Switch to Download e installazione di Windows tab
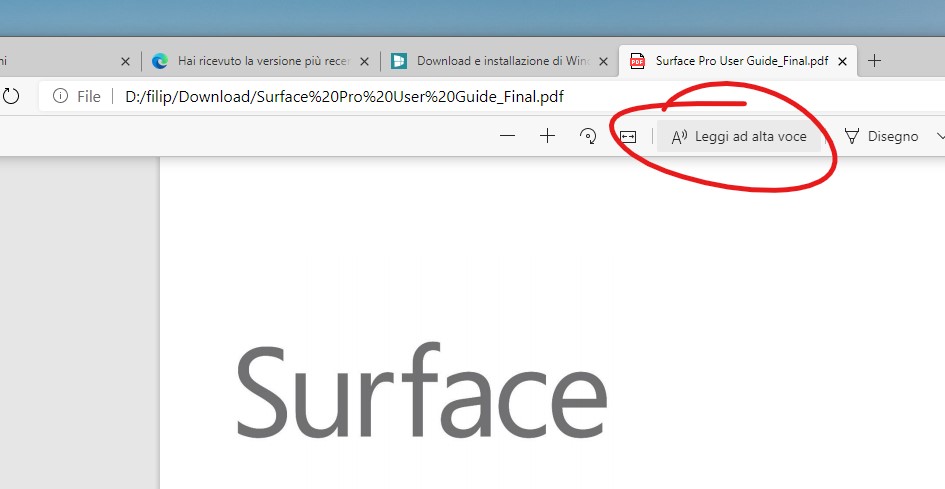Screen dimensions: 945x489 coord(500,61)
